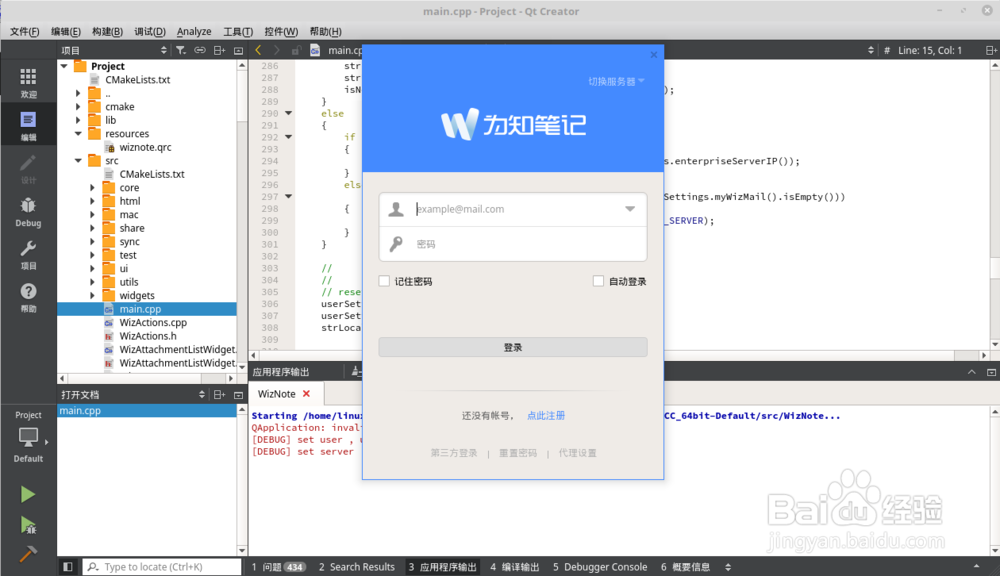Open Issues pane in status bar

(x=278, y=566)
